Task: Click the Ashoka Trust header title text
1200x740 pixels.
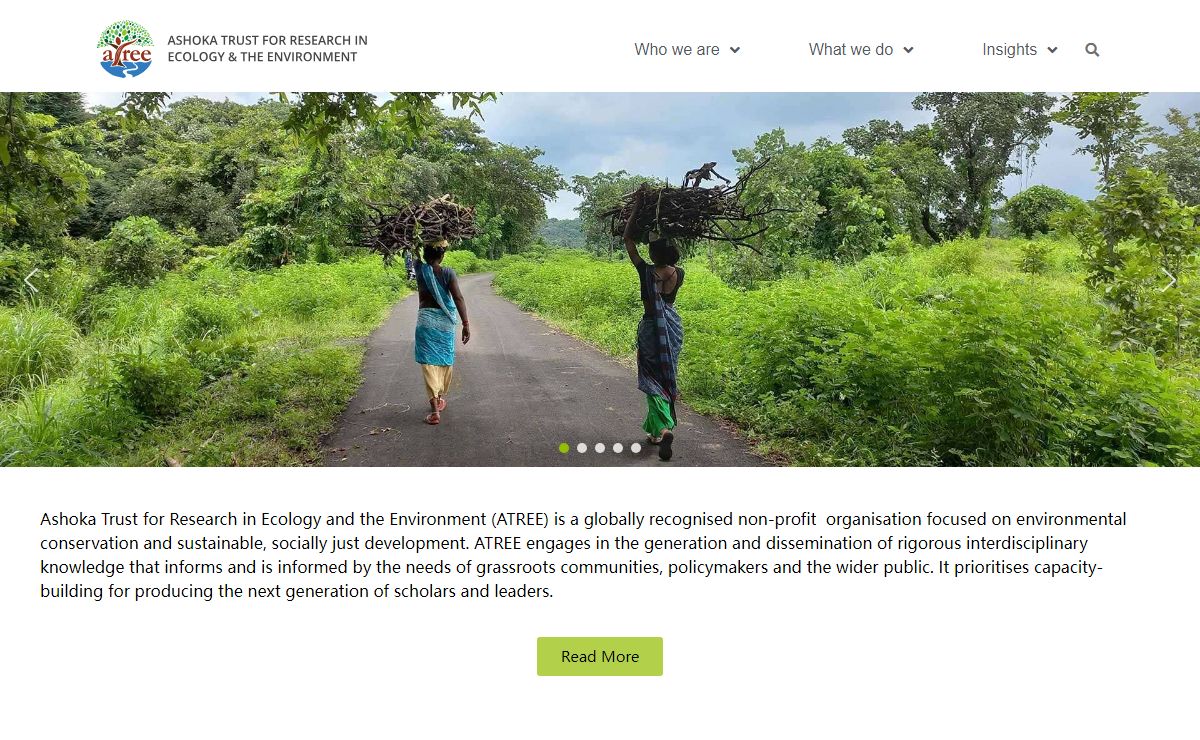Action: pos(267,49)
